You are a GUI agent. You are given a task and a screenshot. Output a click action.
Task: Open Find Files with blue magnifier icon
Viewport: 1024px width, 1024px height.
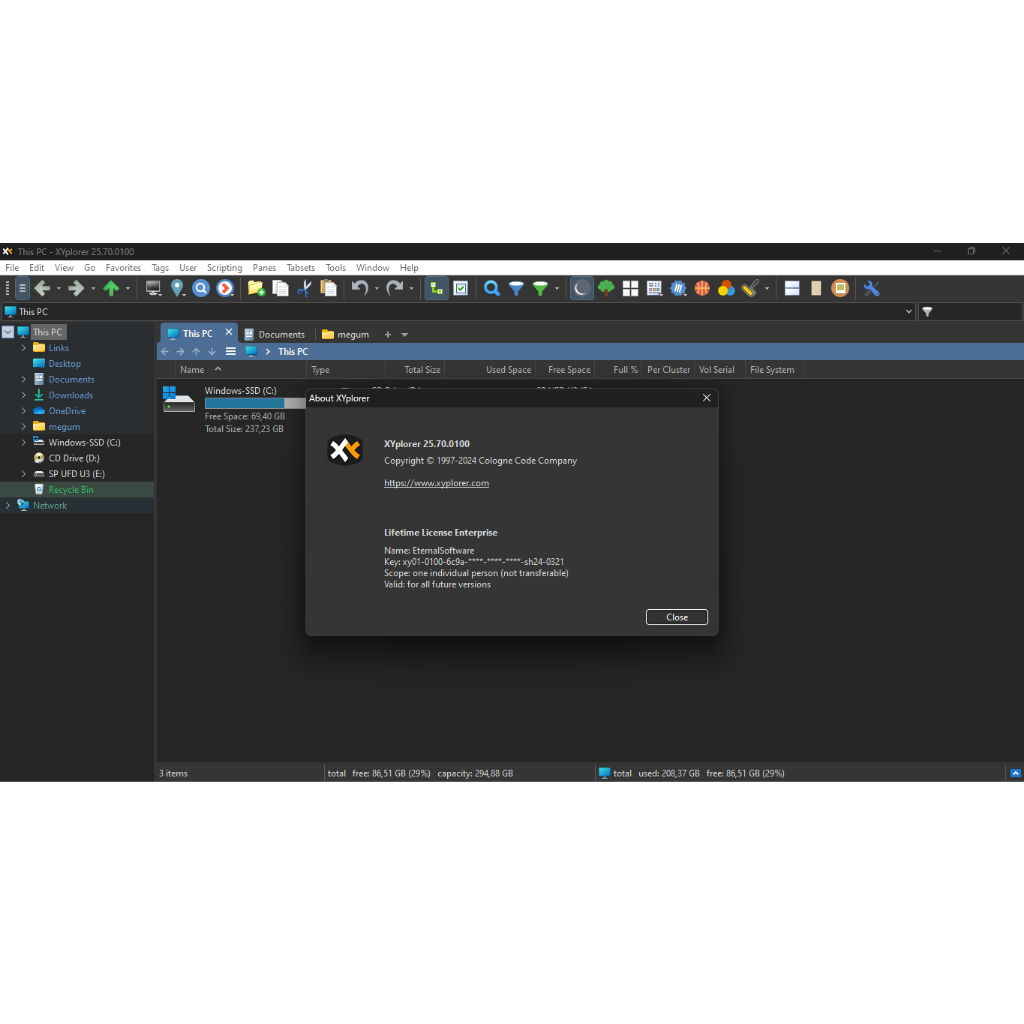pos(492,289)
